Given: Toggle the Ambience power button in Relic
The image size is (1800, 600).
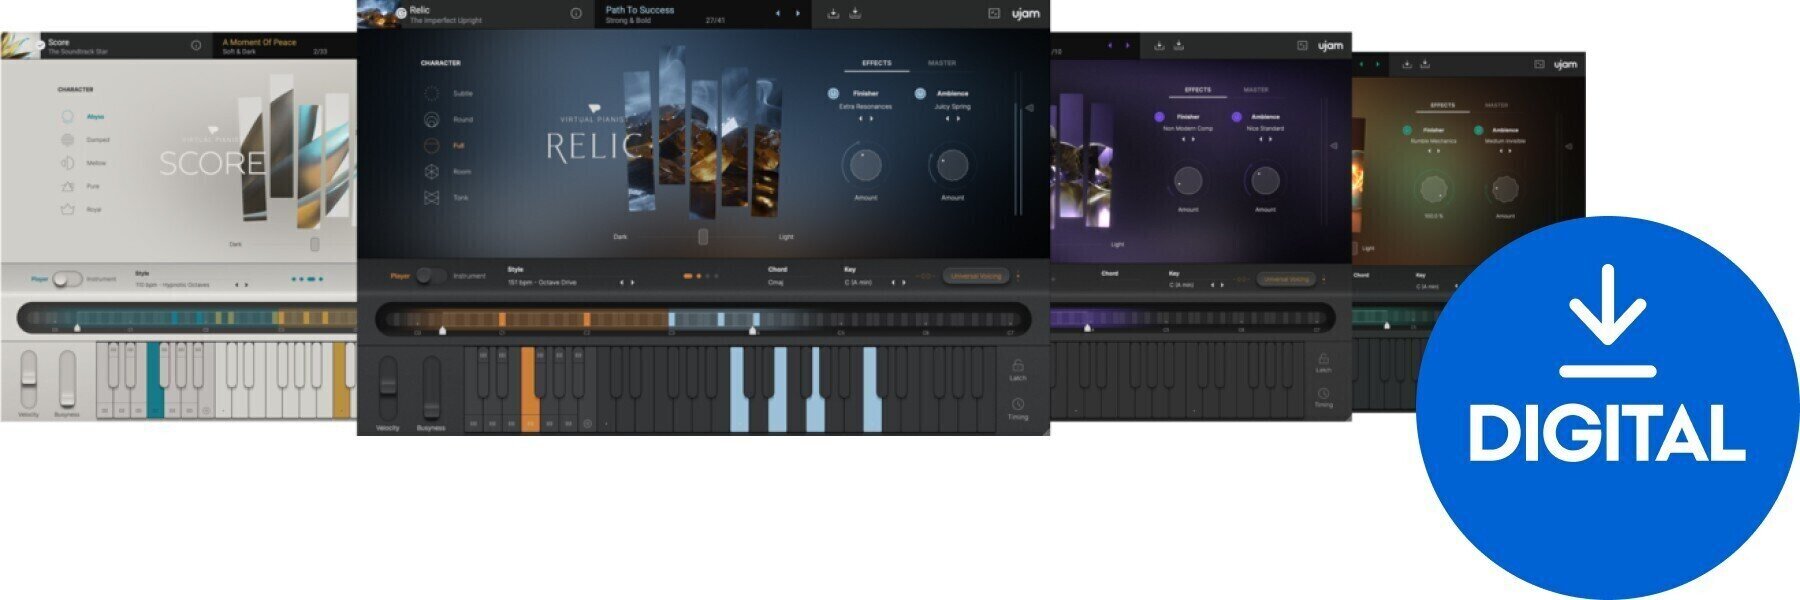Looking at the screenshot, I should point(920,93).
